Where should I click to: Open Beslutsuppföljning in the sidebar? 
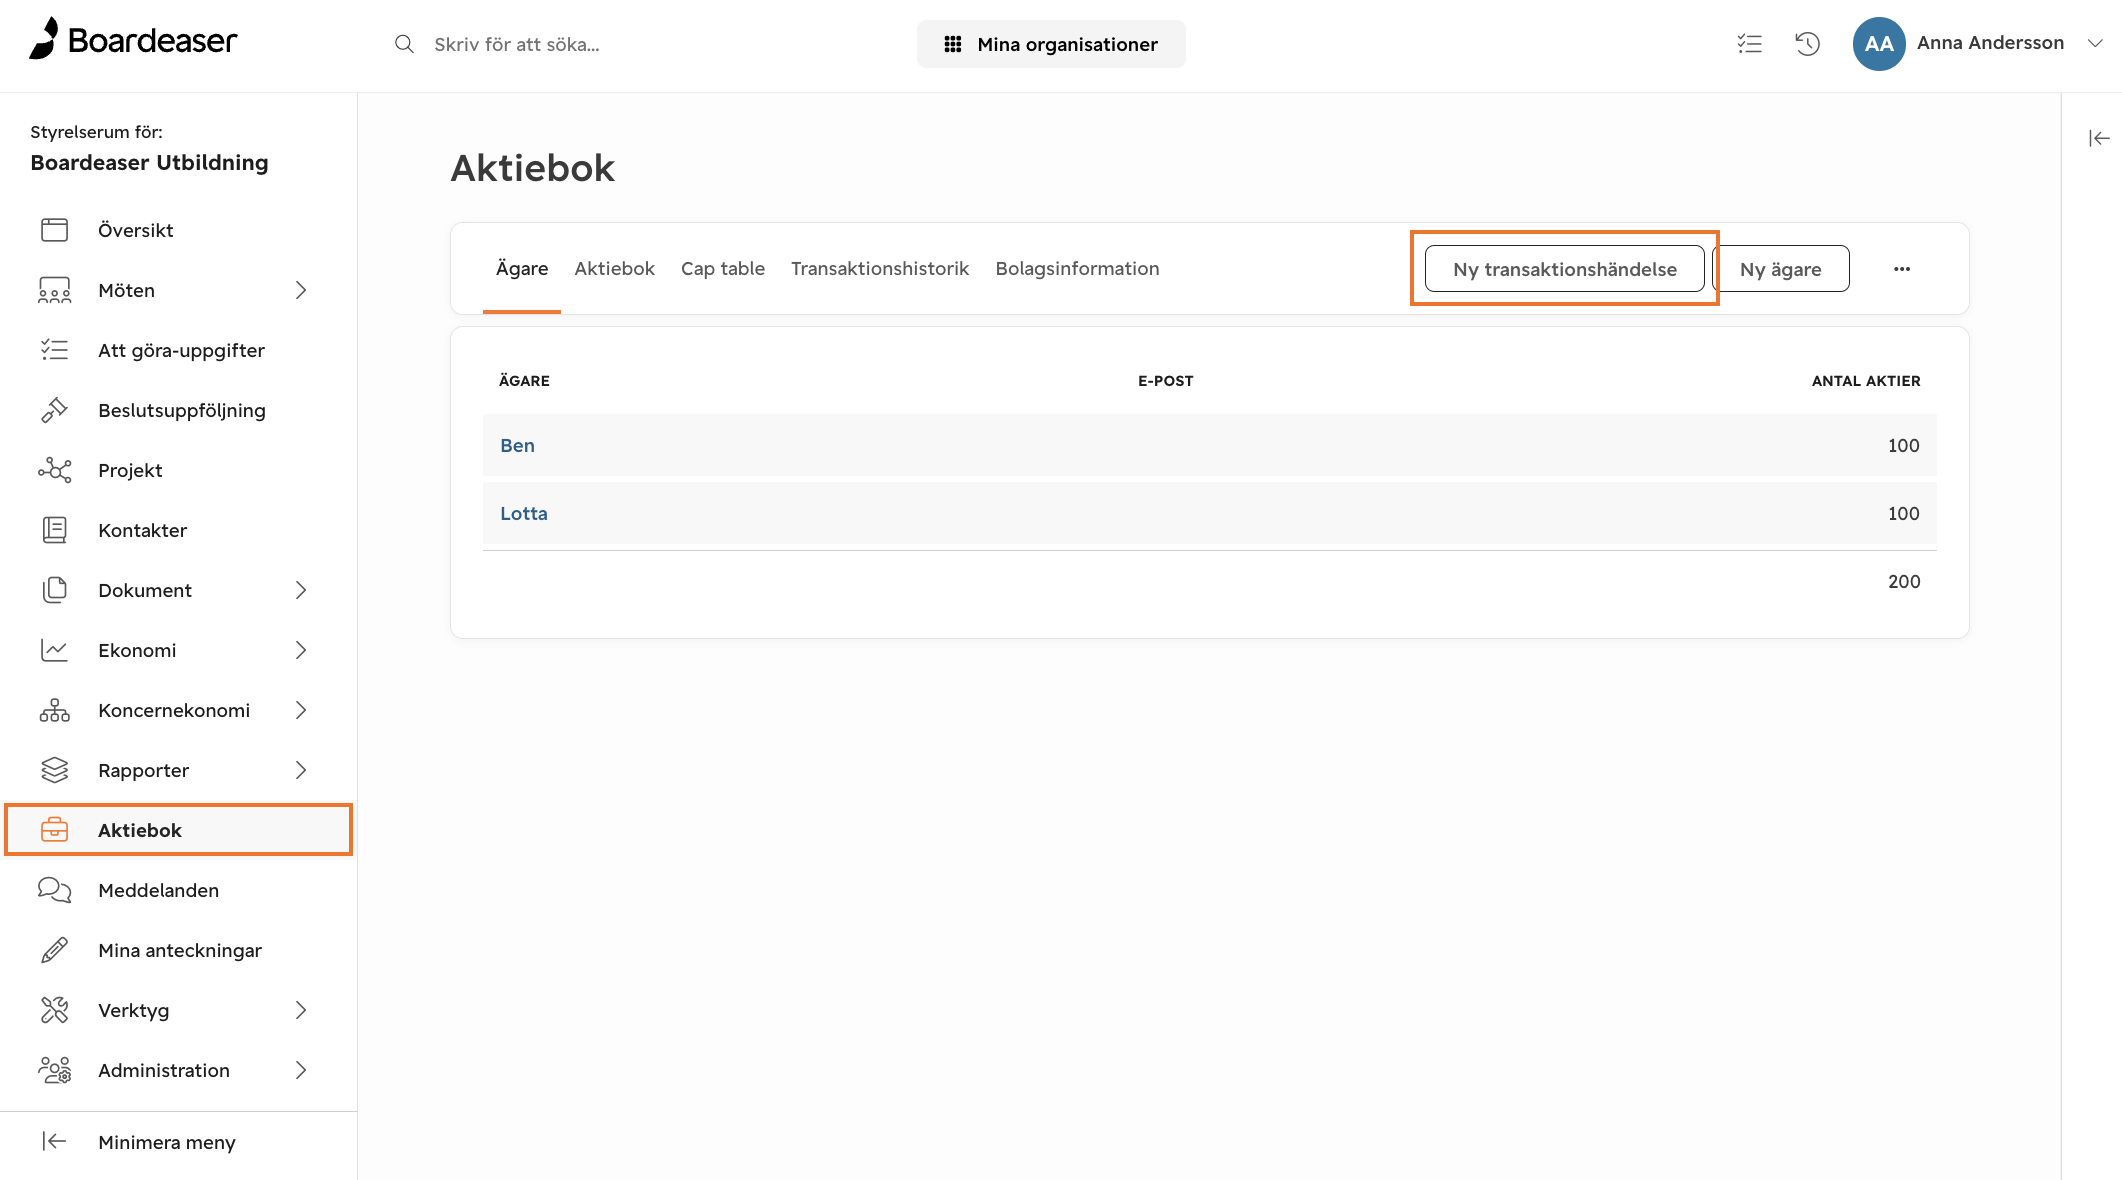[x=182, y=410]
